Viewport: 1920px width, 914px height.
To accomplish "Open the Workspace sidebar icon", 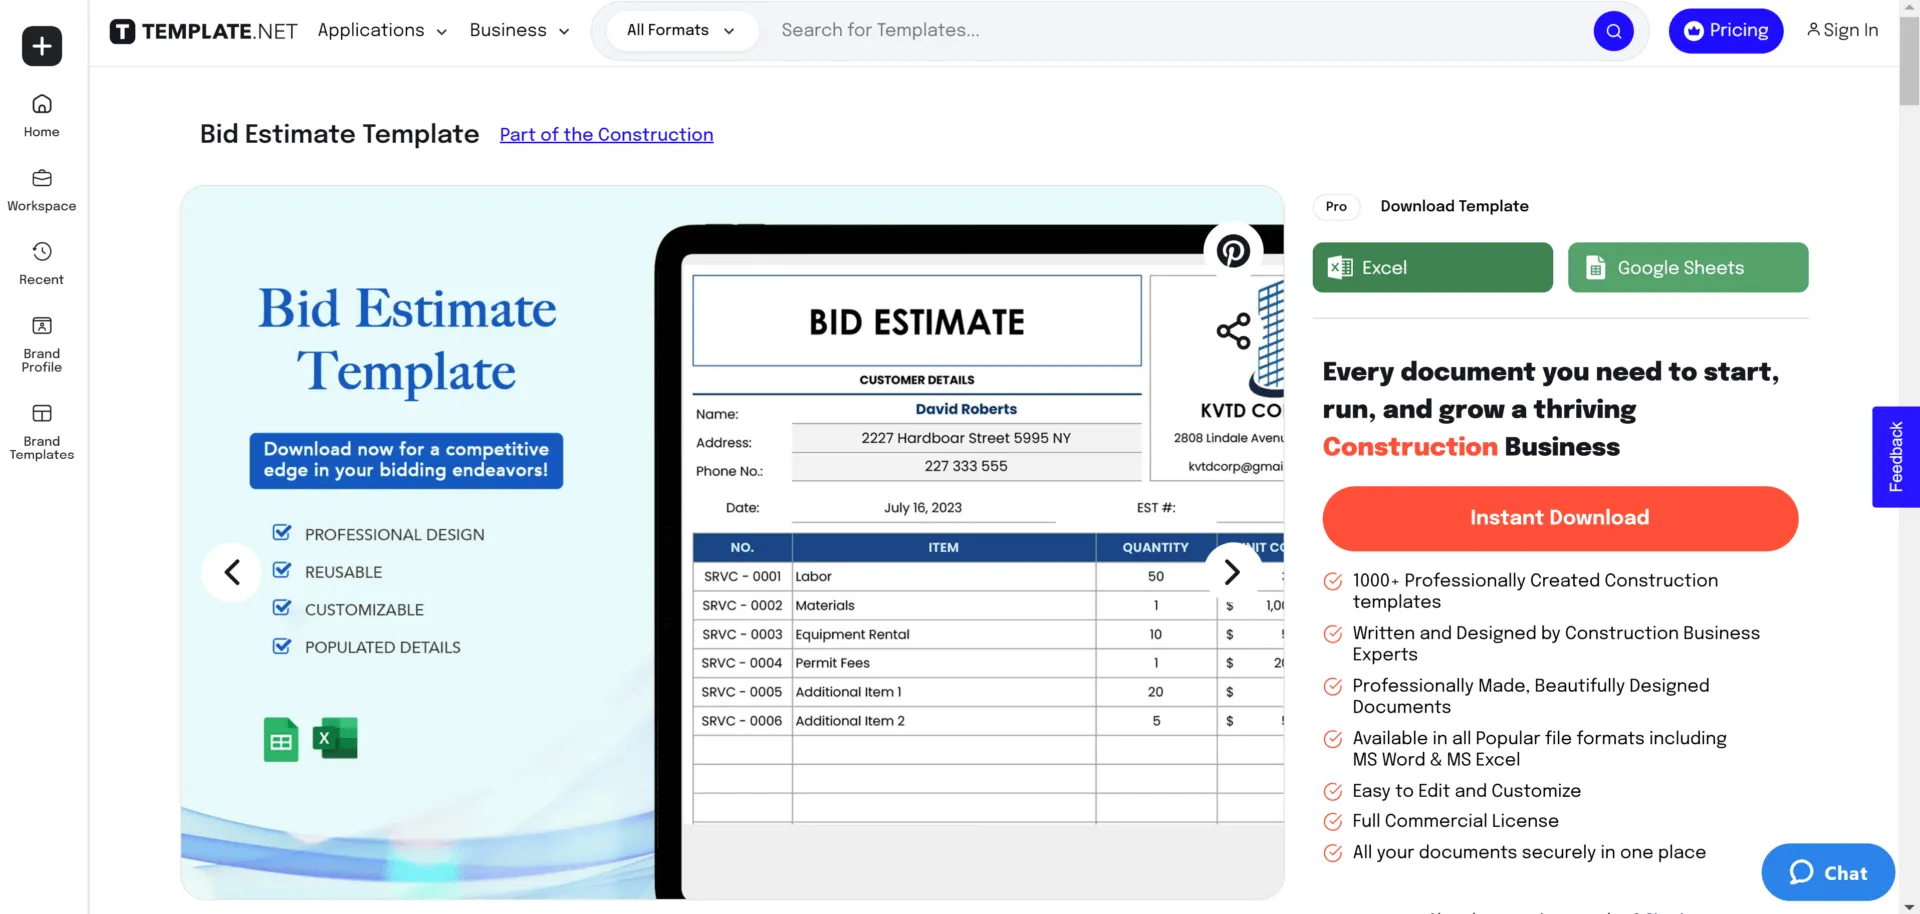I will click(42, 190).
